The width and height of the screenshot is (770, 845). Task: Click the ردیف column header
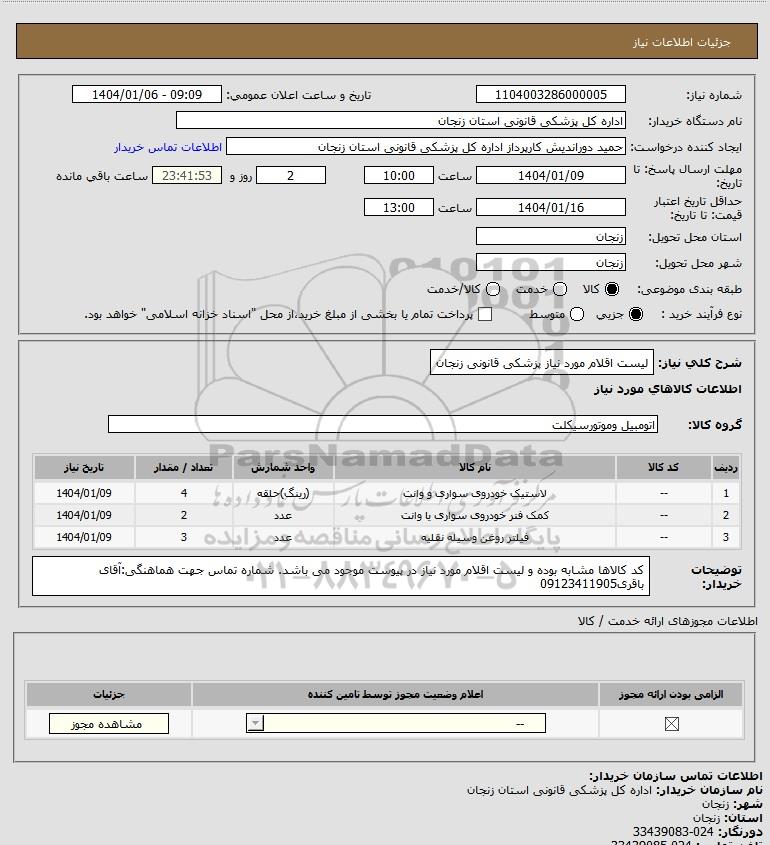click(x=726, y=468)
